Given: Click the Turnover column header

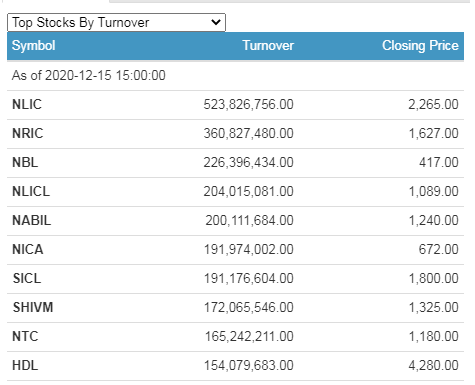Looking at the screenshot, I should pos(268,45).
